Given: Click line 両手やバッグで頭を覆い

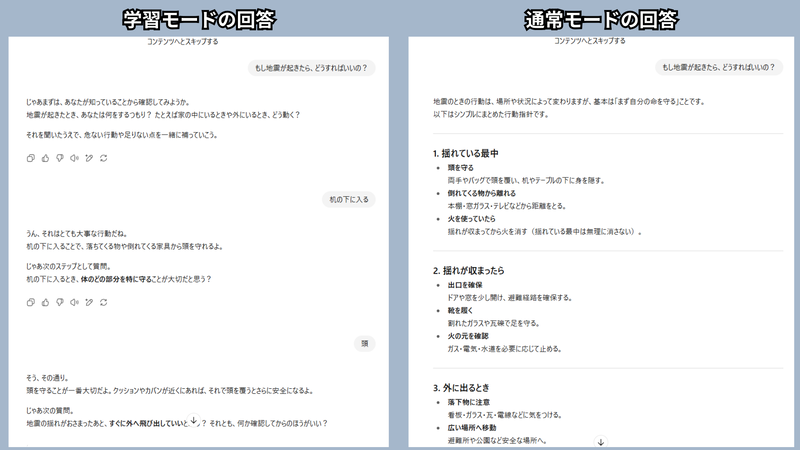Looking at the screenshot, I should (x=526, y=180).
